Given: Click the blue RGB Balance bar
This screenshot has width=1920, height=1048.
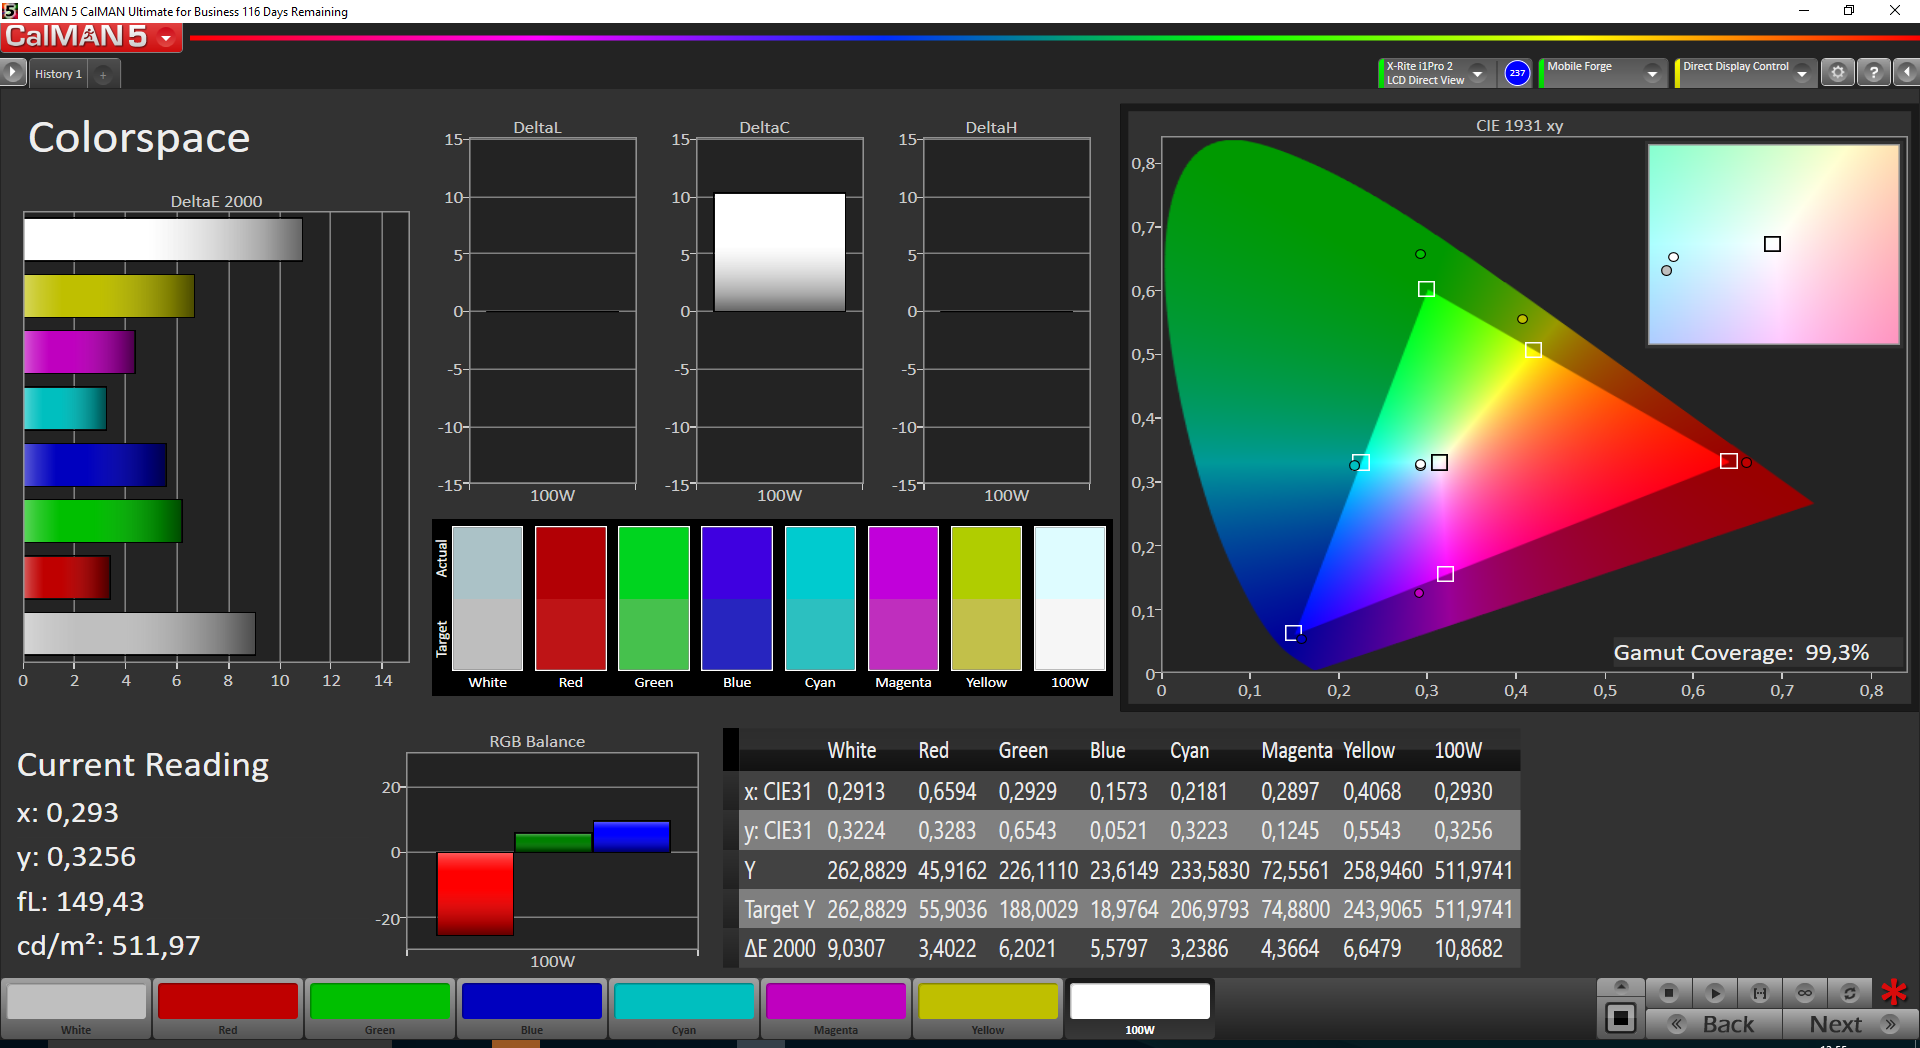Looking at the screenshot, I should tap(631, 836).
